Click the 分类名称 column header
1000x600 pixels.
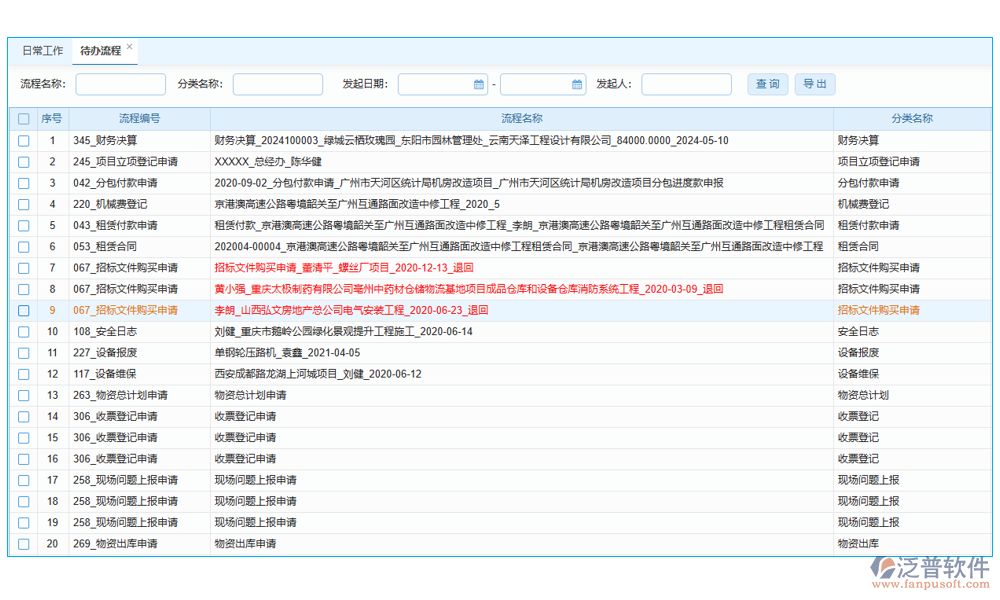(911, 119)
